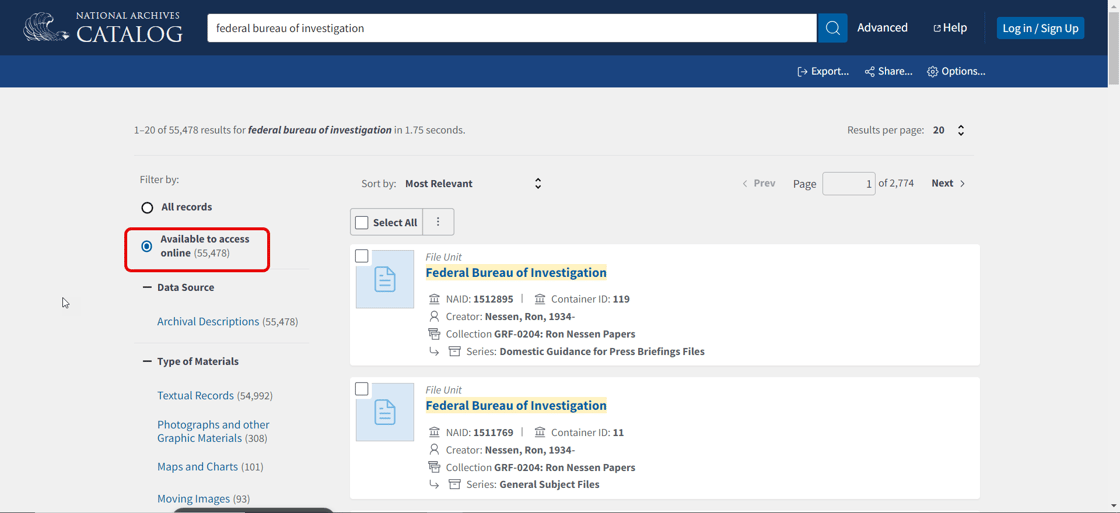Screen dimensions: 1120x513
Task: Click the page number input field
Action: (849, 184)
